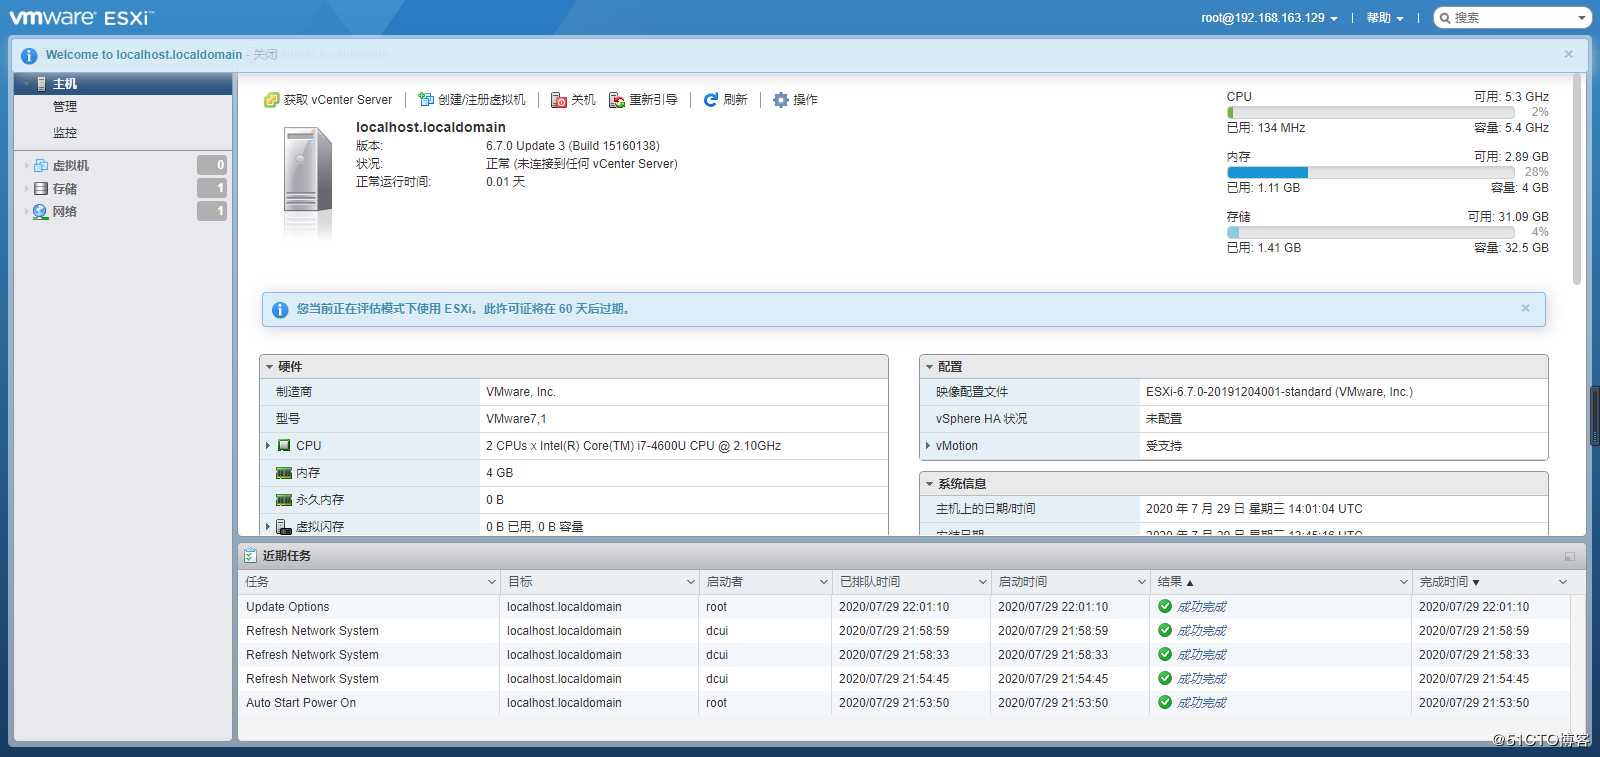
Task: Click the server host thumbnail image
Action: [x=307, y=182]
